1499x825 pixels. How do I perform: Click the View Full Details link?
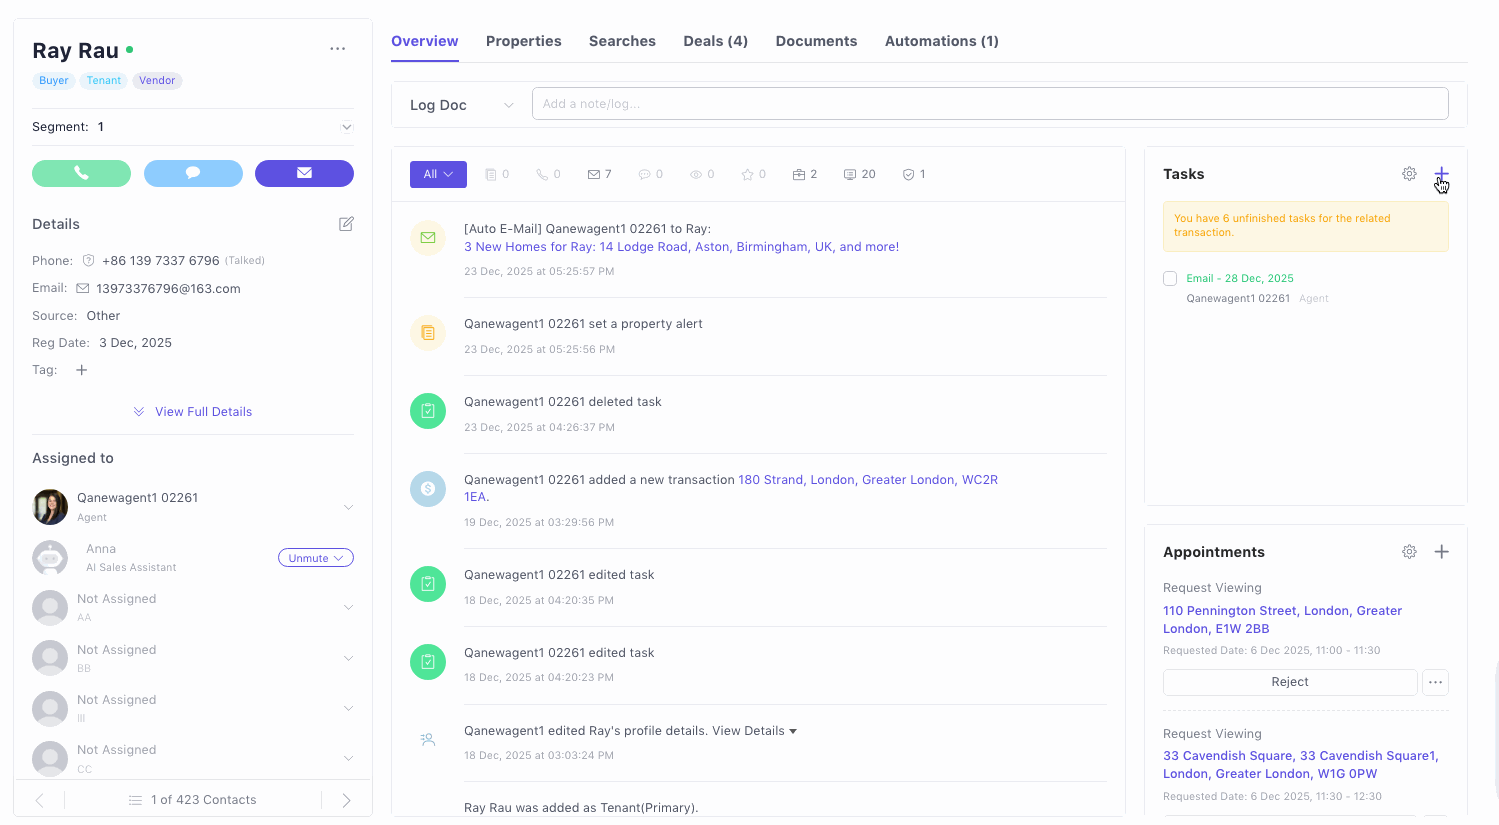(x=203, y=412)
